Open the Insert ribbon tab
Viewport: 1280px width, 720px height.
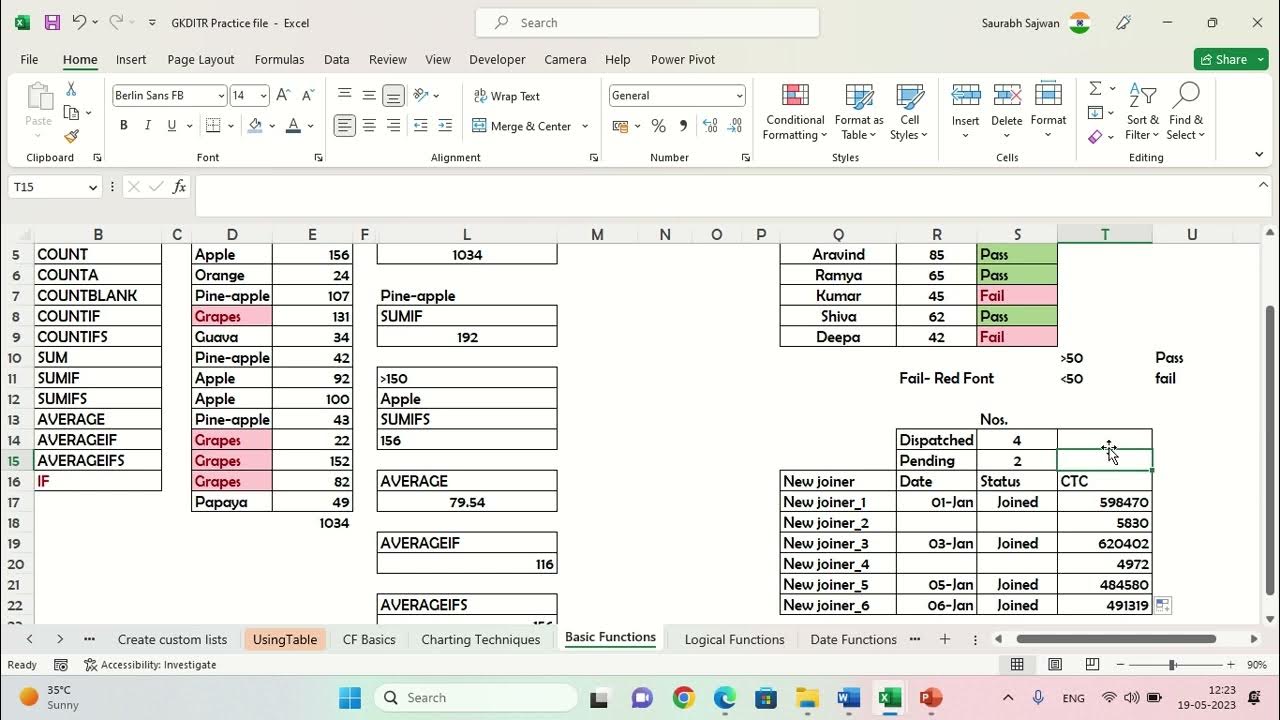pos(131,59)
